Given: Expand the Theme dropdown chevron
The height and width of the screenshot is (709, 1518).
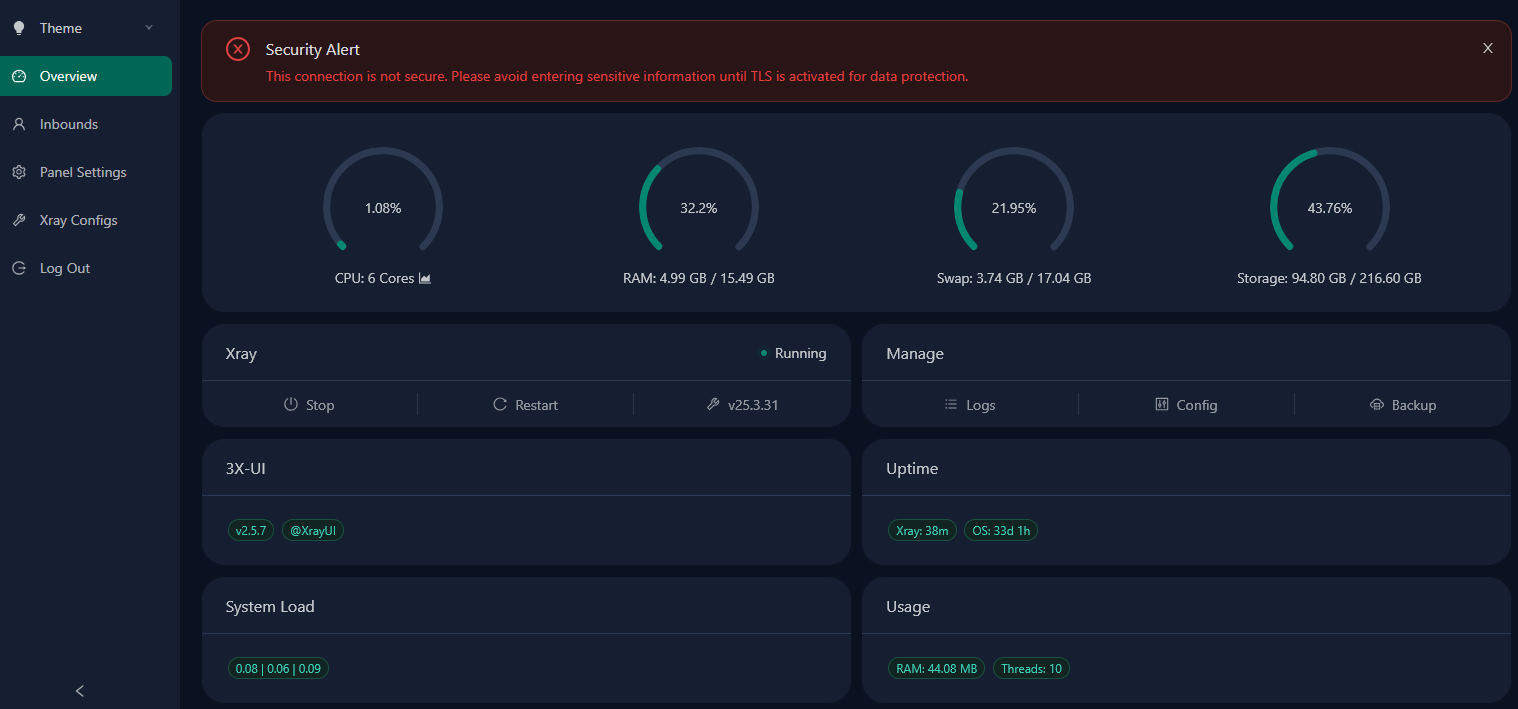Looking at the screenshot, I should click(149, 27).
